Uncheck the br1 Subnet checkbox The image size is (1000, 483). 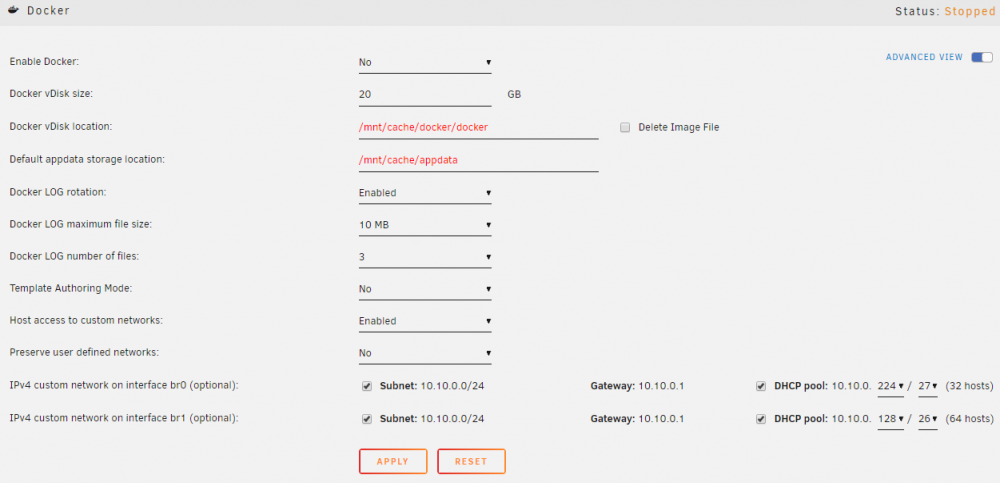click(367, 419)
